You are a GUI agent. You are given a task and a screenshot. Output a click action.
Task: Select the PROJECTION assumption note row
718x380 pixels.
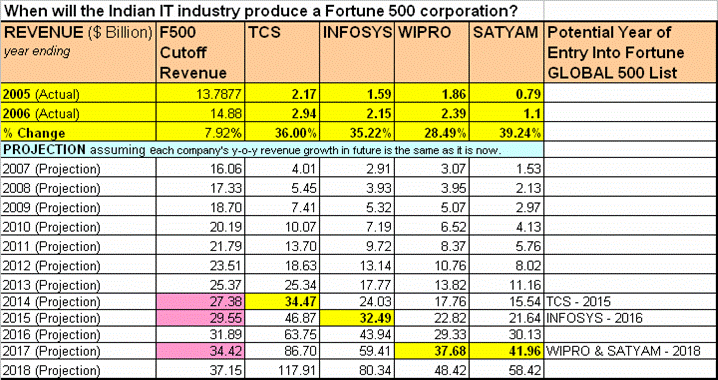(272, 150)
